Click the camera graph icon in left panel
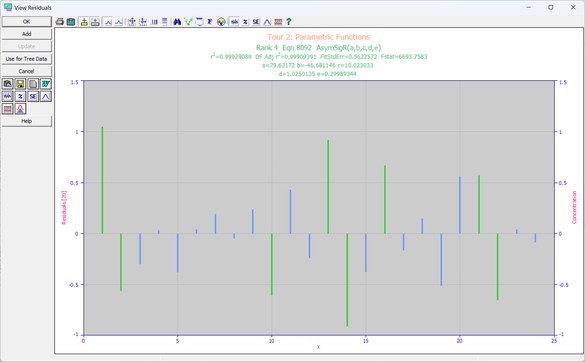Viewport: 585px width, 362px height. (x=7, y=84)
